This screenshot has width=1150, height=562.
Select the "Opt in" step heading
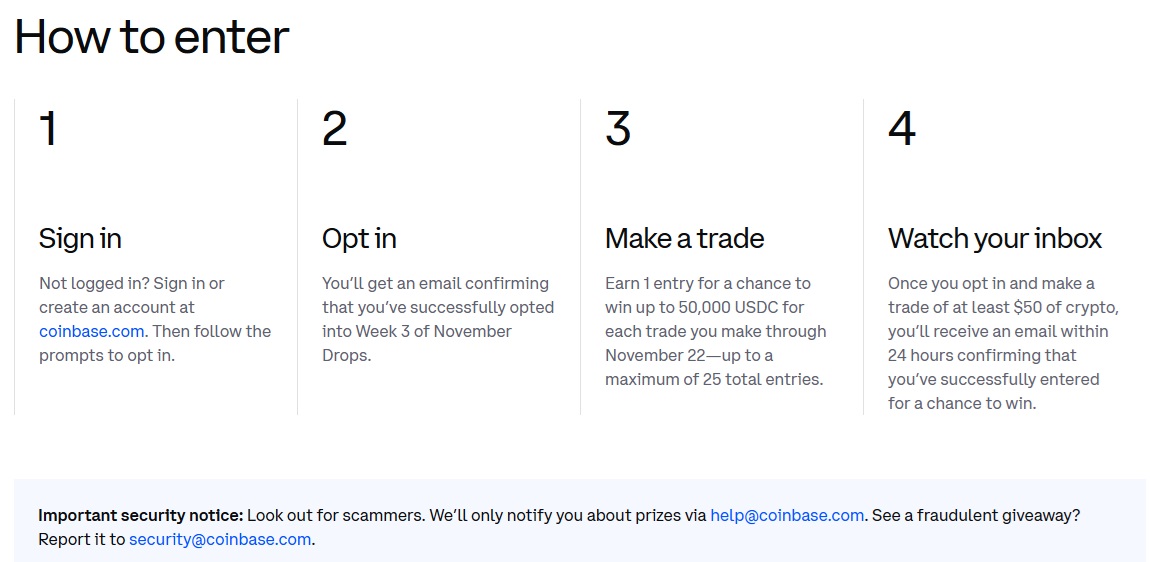pos(359,239)
